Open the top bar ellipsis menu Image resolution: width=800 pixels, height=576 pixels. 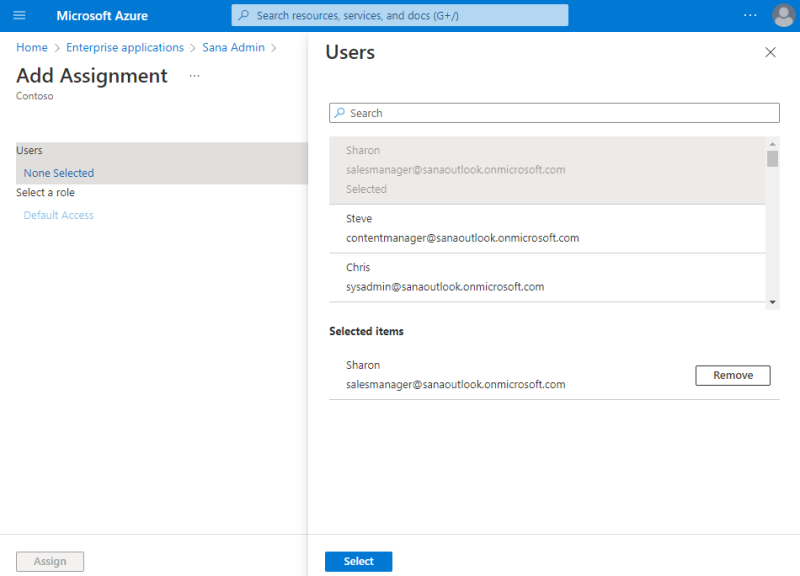coord(750,15)
